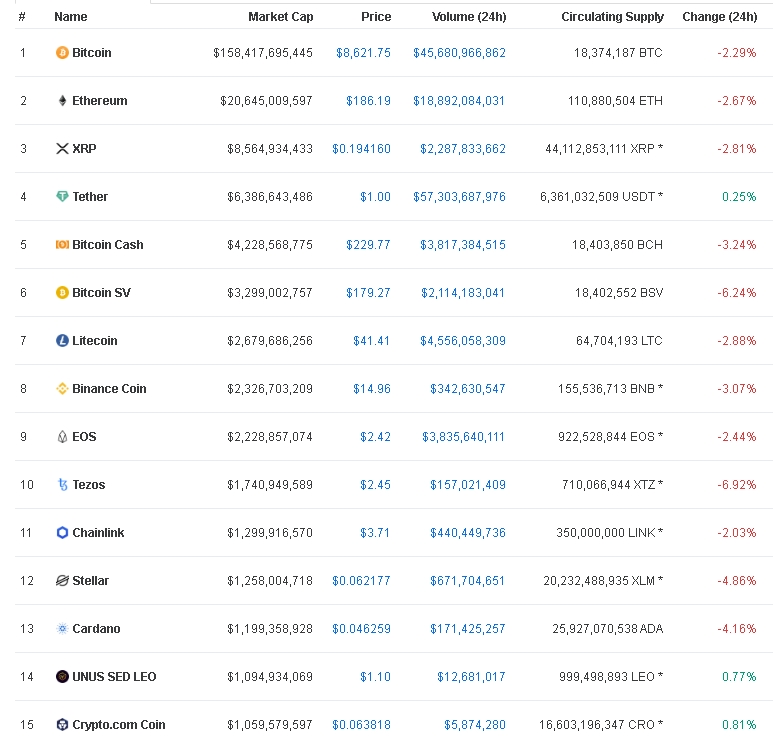Image resolution: width=773 pixels, height=743 pixels.
Task: Click Litecoin price $41.41
Action: (x=372, y=340)
